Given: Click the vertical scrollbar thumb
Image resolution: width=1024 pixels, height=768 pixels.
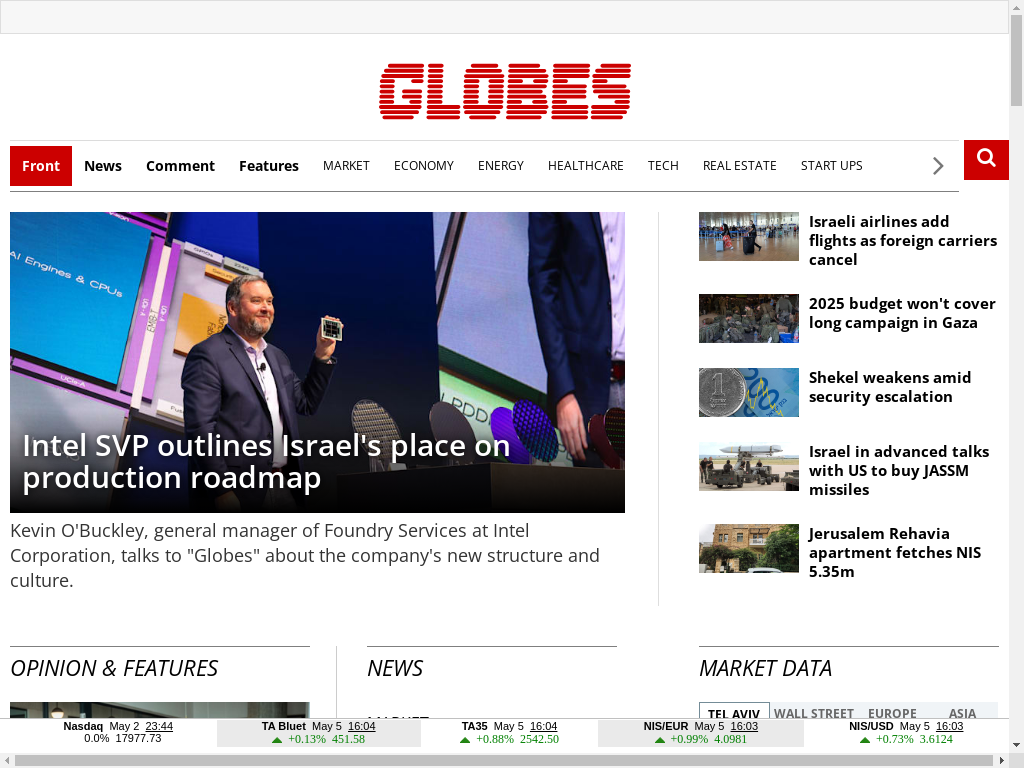Looking at the screenshot, I should [1017, 60].
